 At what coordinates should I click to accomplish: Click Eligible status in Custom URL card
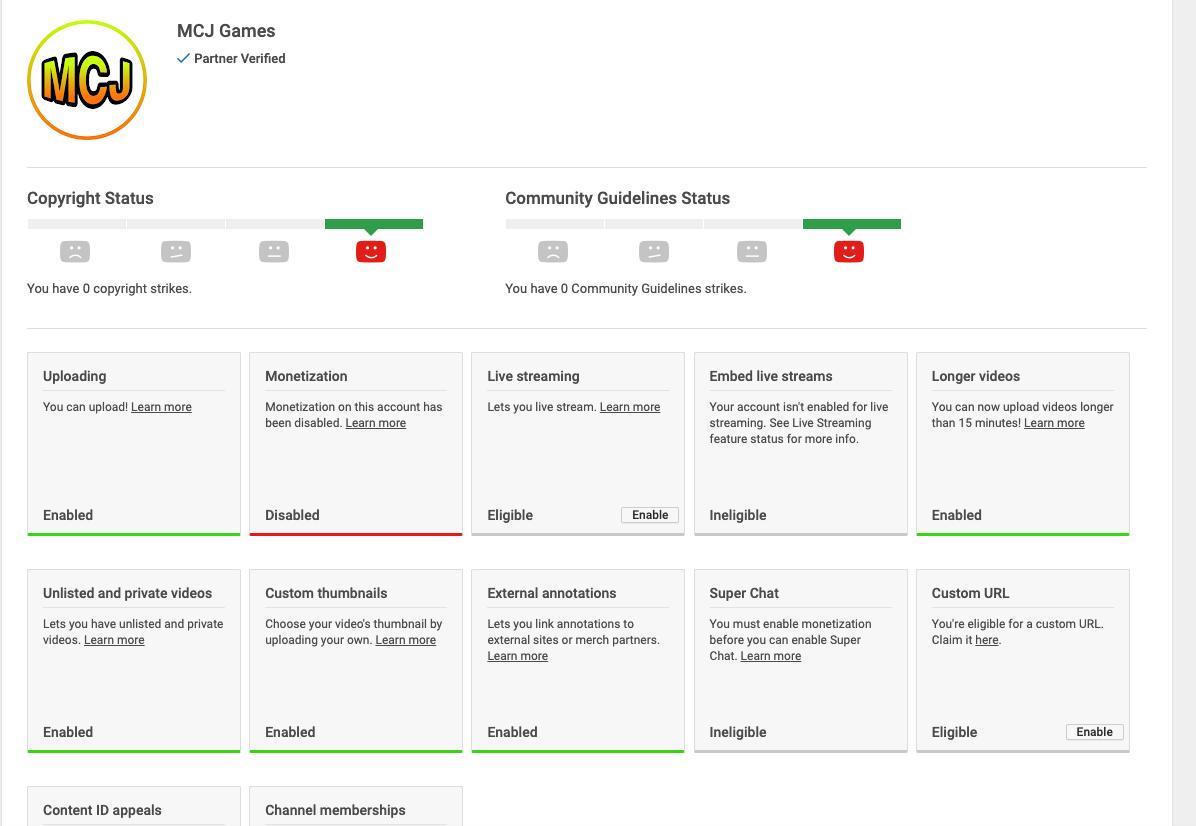coord(954,732)
